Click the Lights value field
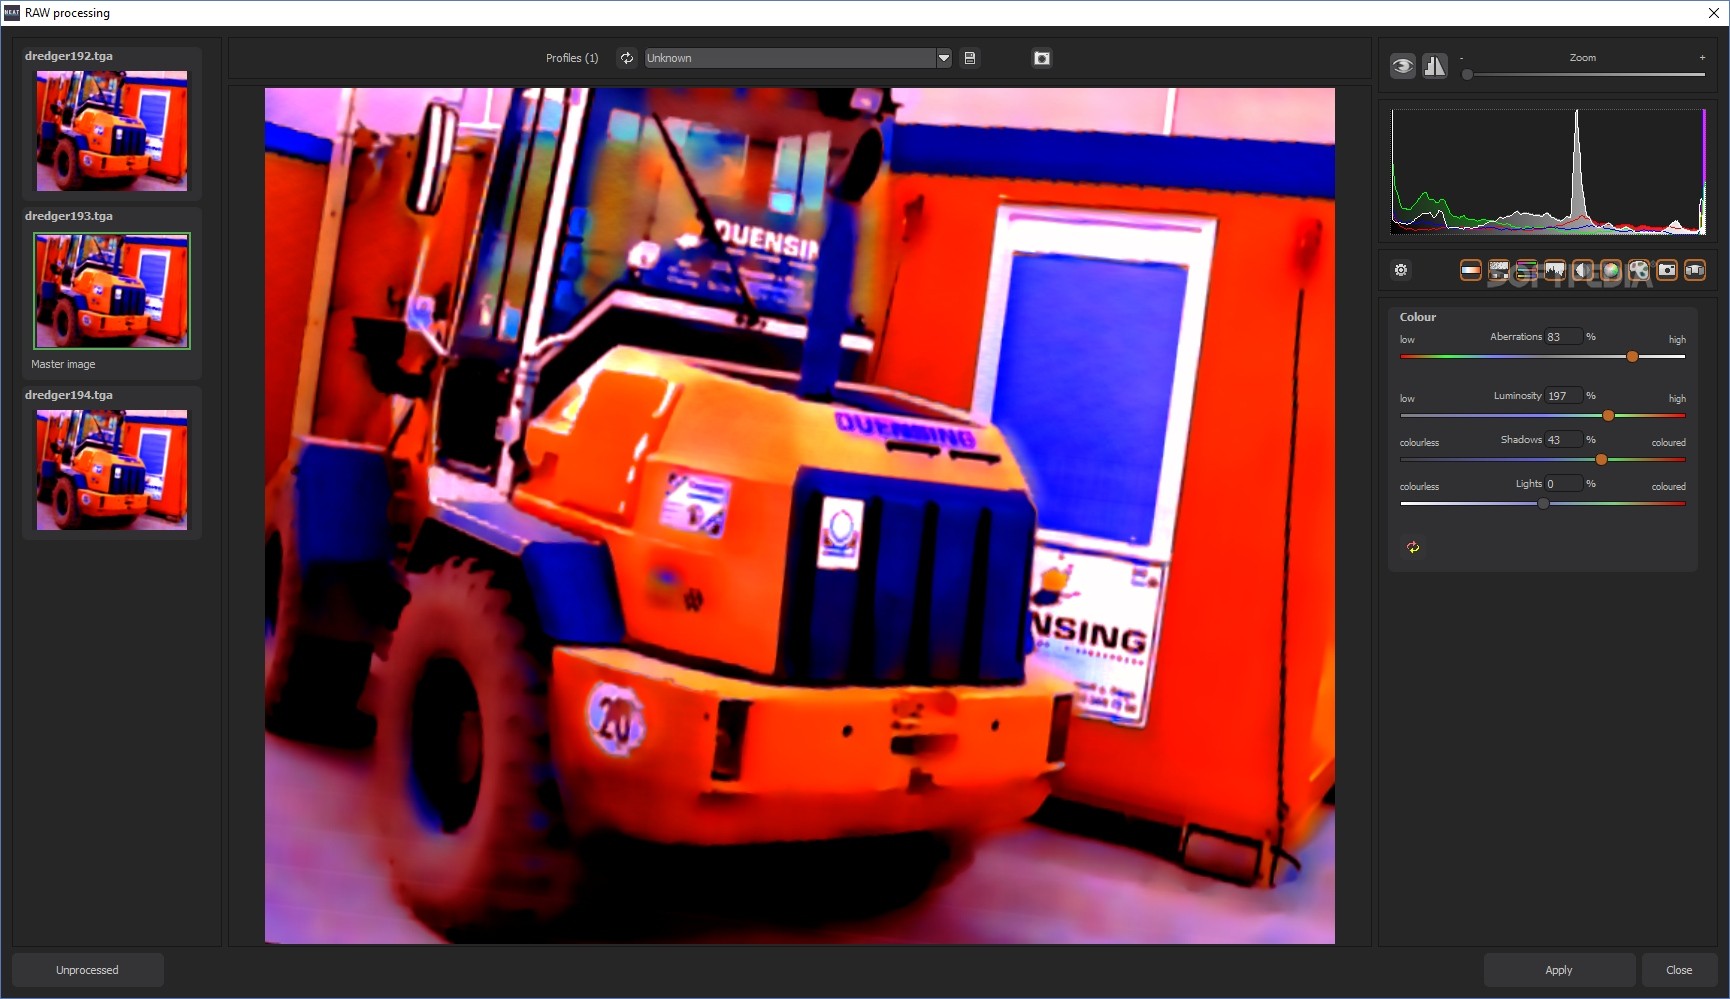The image size is (1730, 999). point(1564,484)
